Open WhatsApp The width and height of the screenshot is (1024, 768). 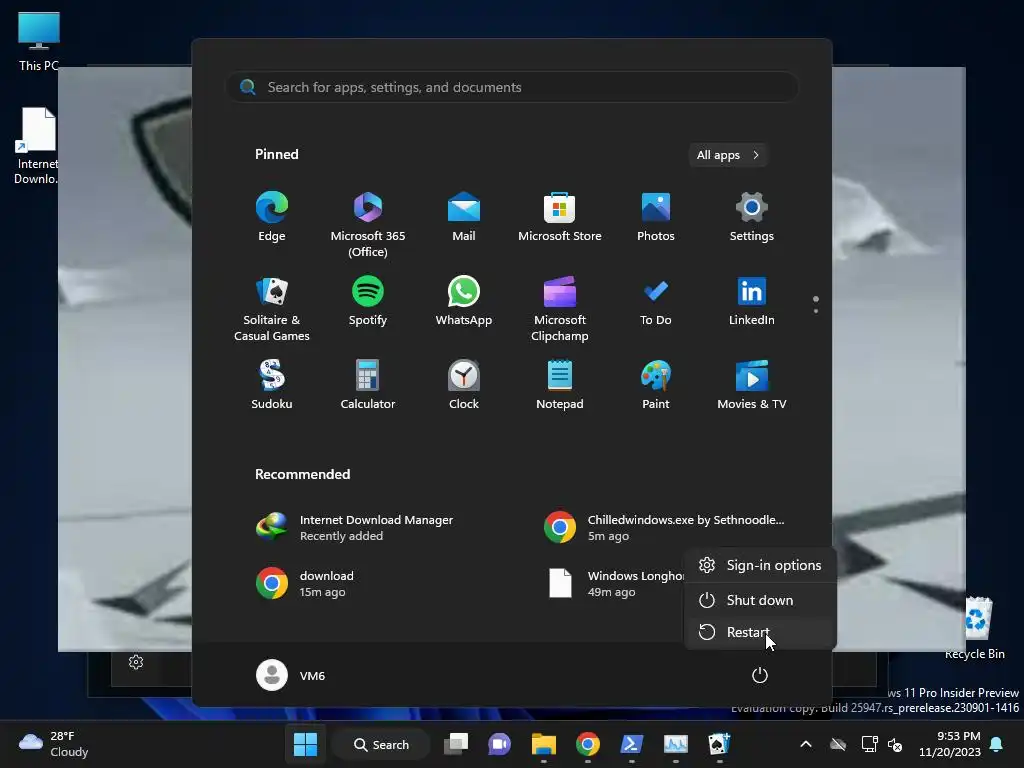464,302
